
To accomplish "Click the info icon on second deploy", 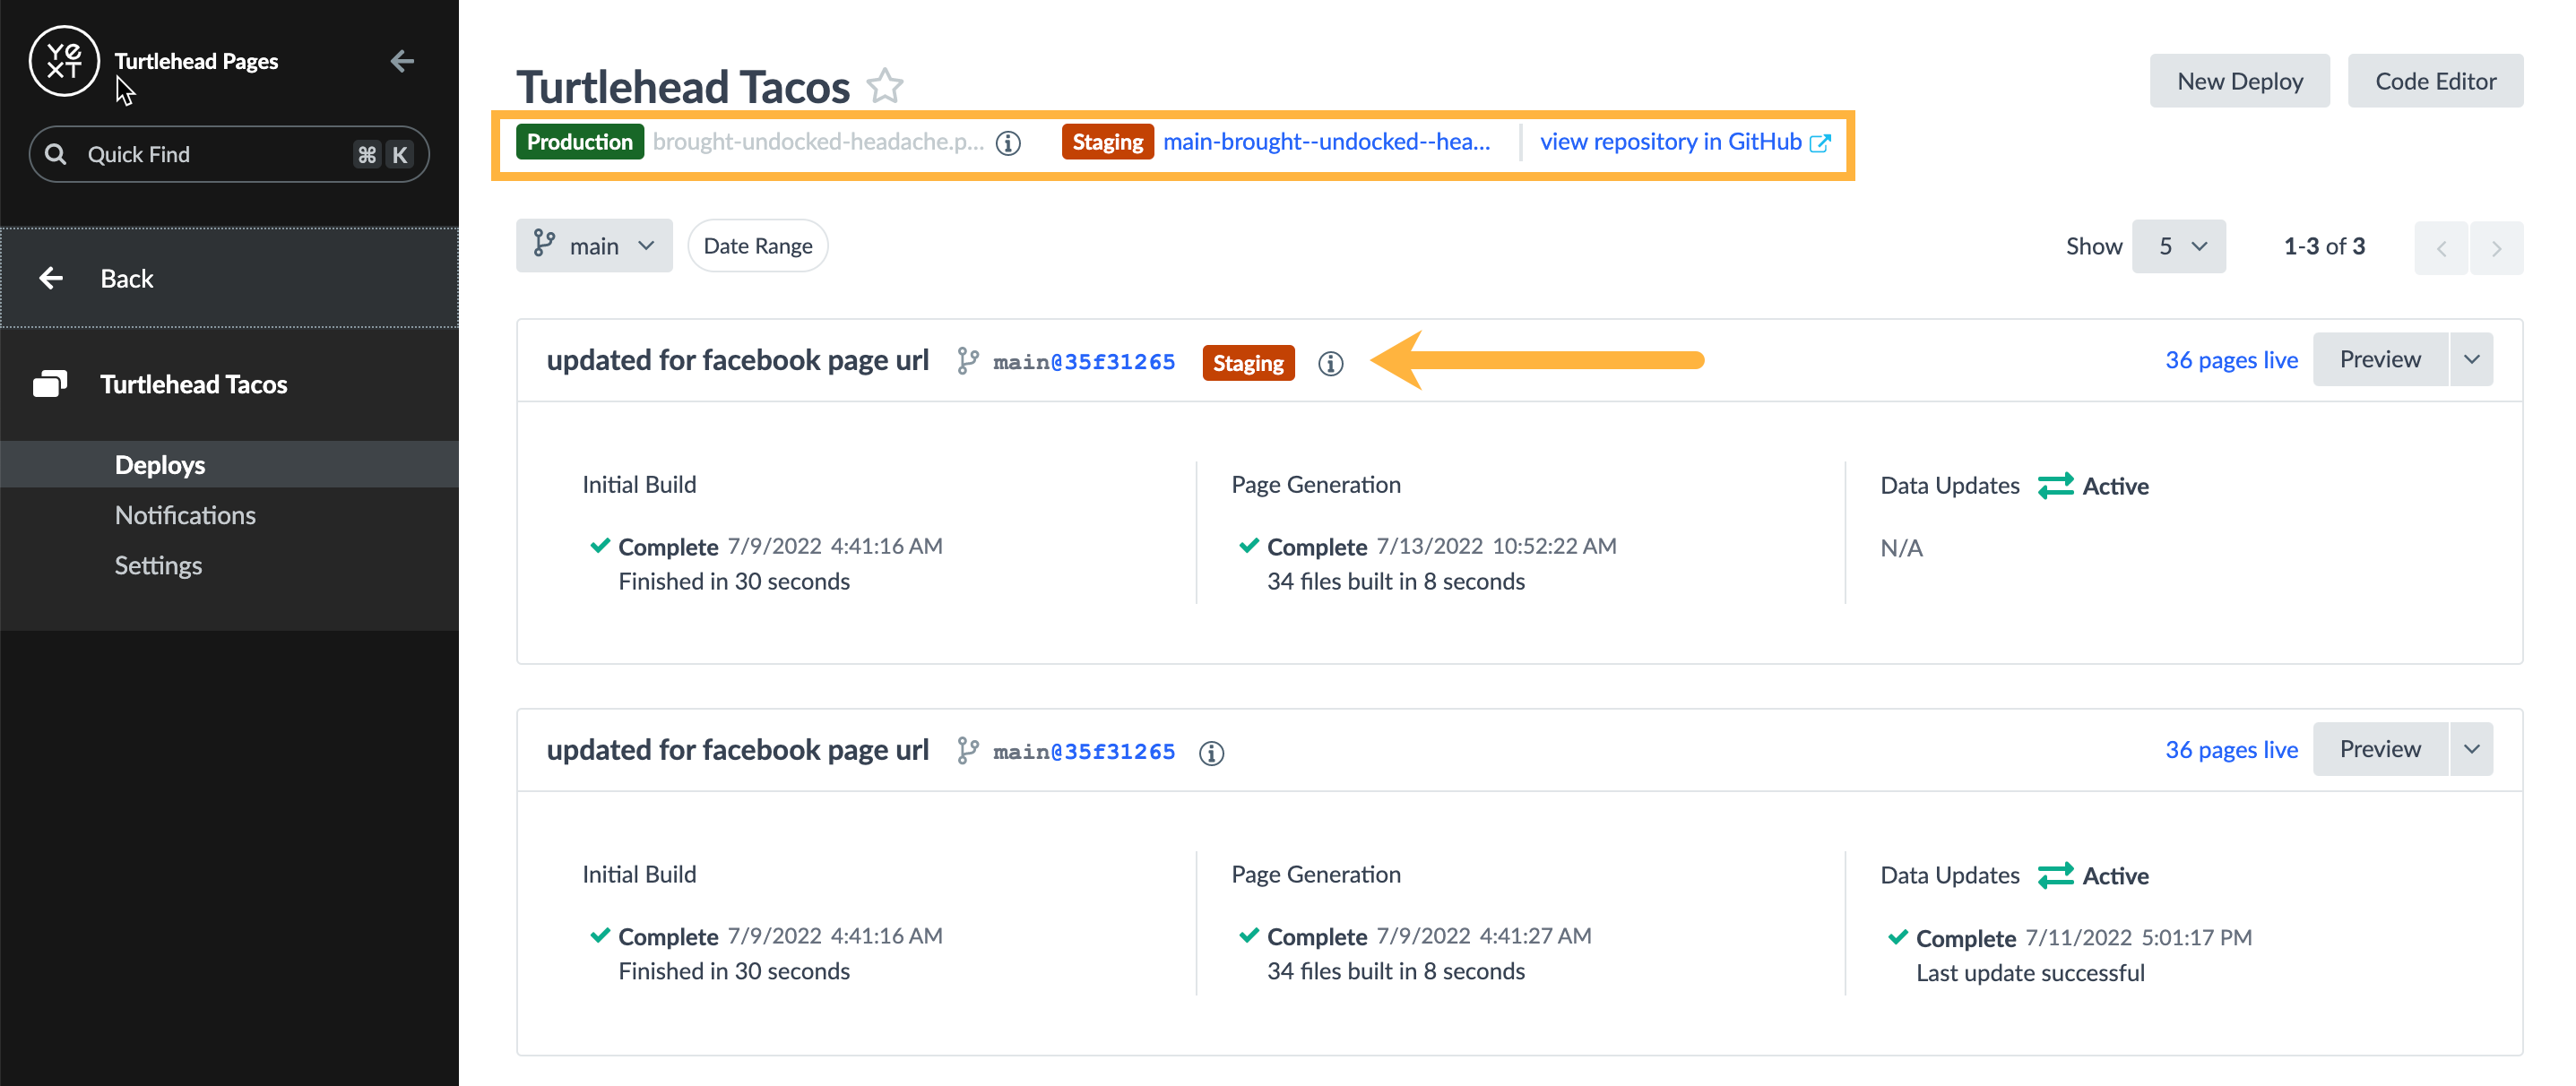I will point(1211,753).
